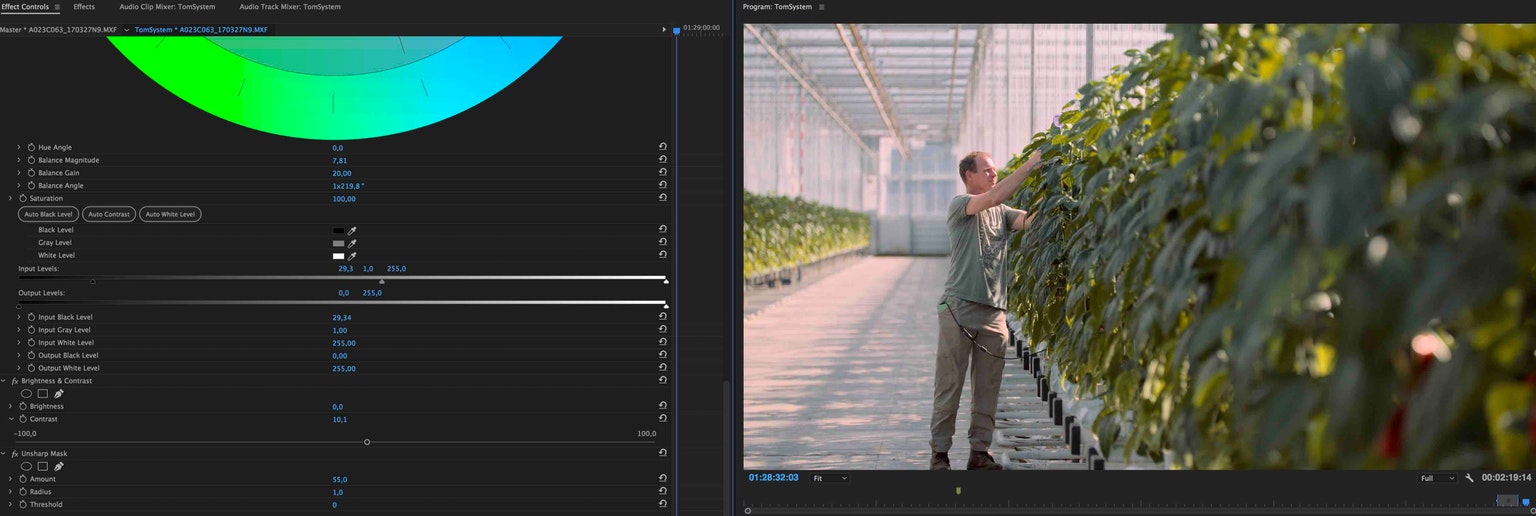Viewport: 1536px width, 516px height.
Task: Click the Auto Black Level button
Action: (x=48, y=214)
